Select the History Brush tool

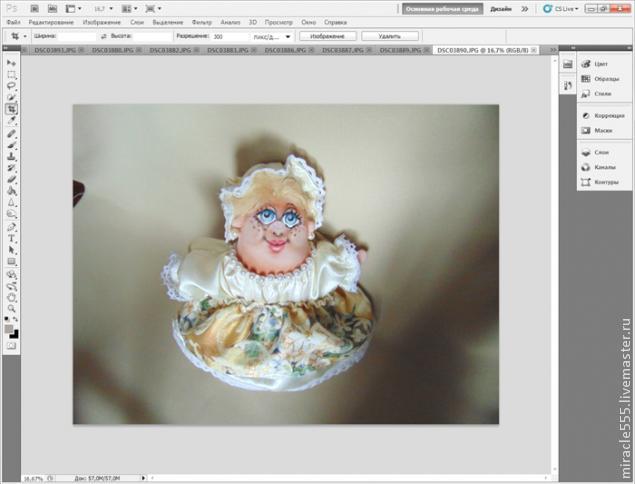click(11, 168)
